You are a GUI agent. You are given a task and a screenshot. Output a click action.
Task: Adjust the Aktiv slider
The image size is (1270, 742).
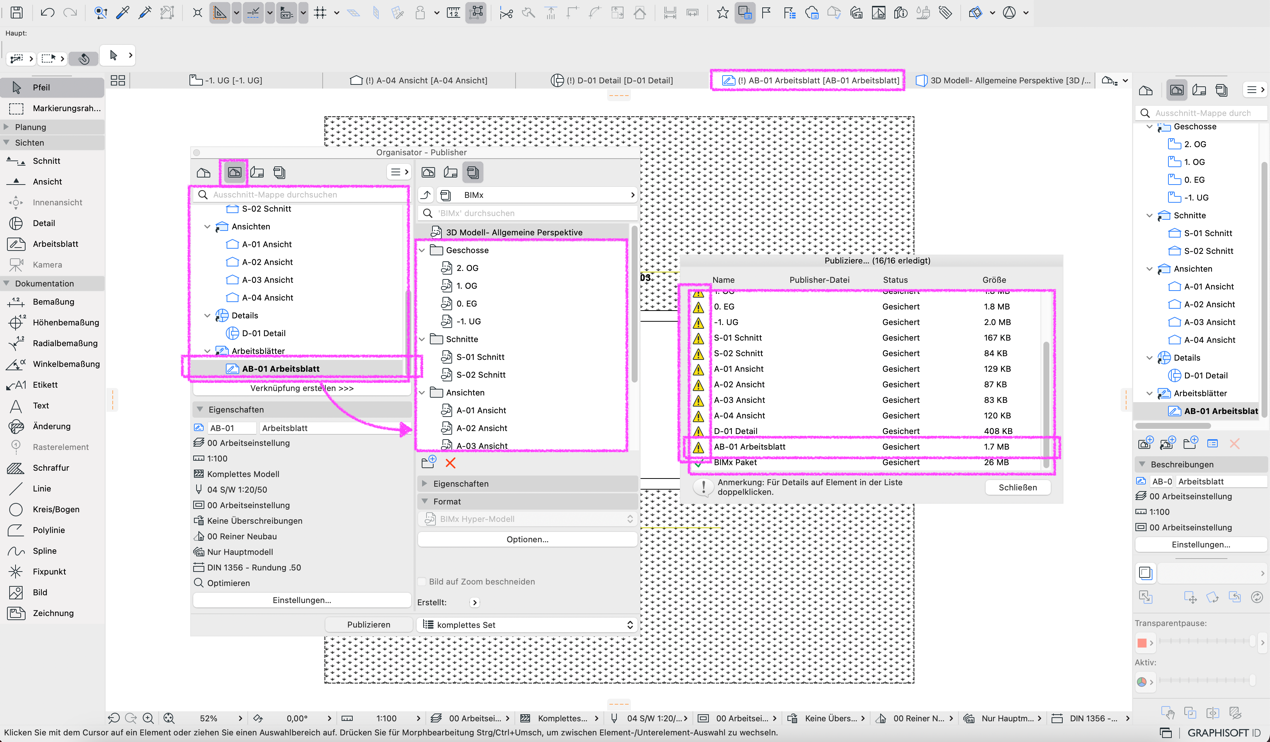tap(1209, 681)
